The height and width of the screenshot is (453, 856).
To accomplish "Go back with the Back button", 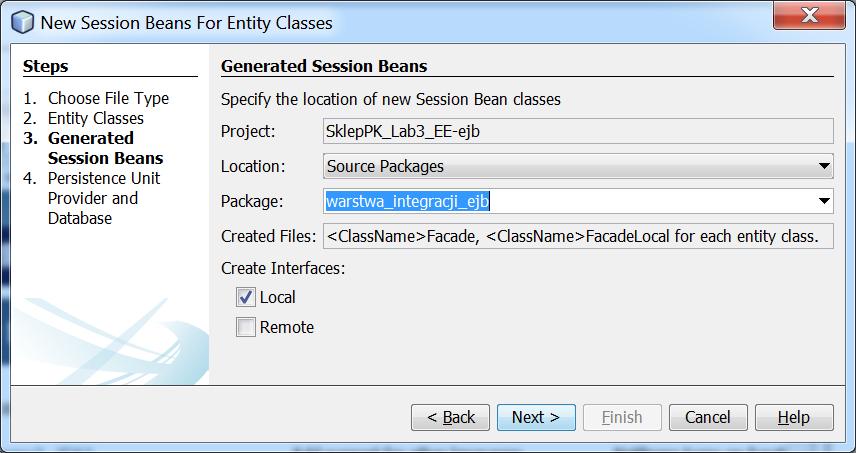I will 450,418.
